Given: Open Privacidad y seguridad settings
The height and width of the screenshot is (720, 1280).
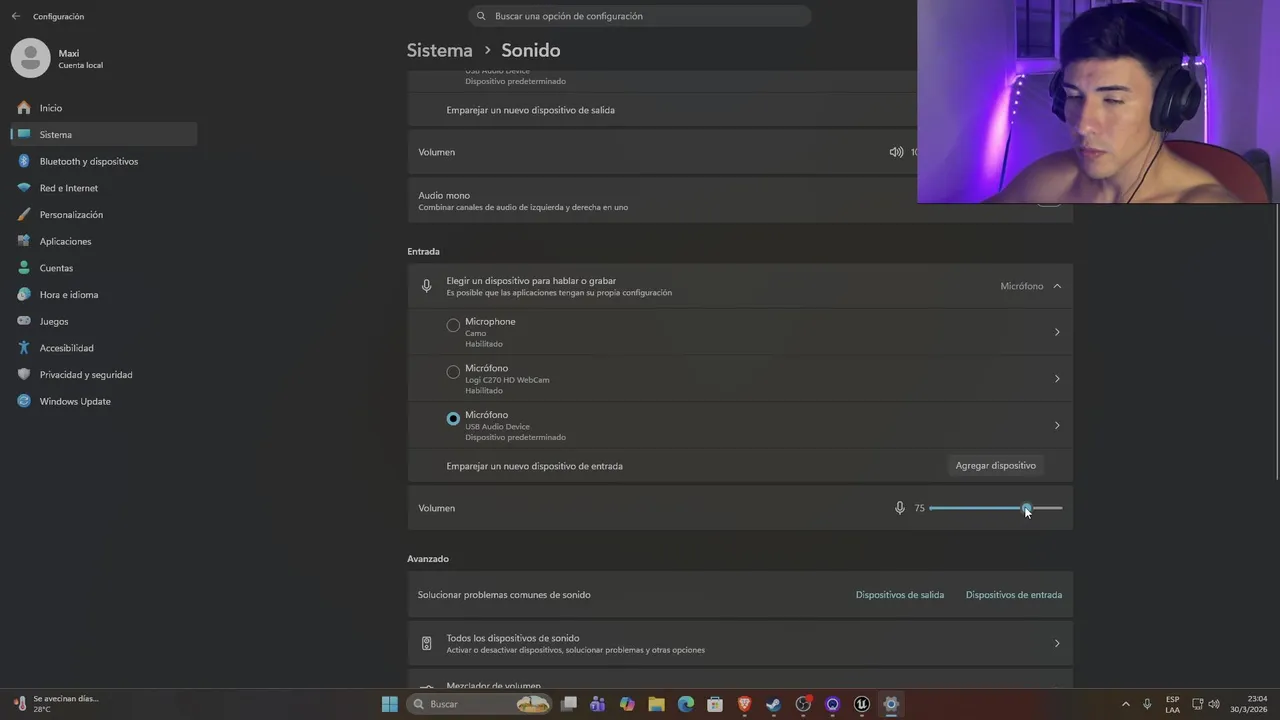Looking at the screenshot, I should [x=103, y=375].
